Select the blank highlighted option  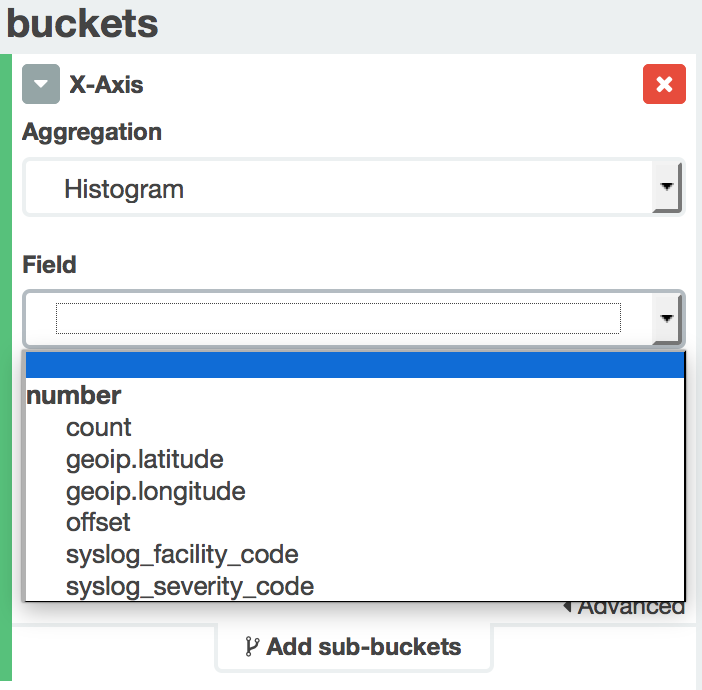click(354, 364)
